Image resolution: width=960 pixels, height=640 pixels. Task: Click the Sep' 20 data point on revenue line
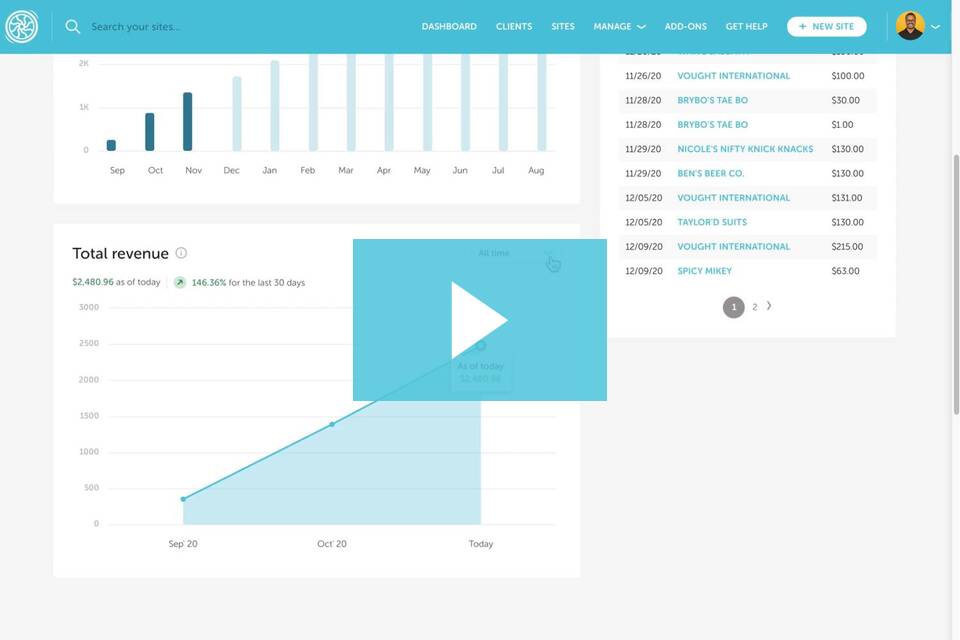point(183,499)
